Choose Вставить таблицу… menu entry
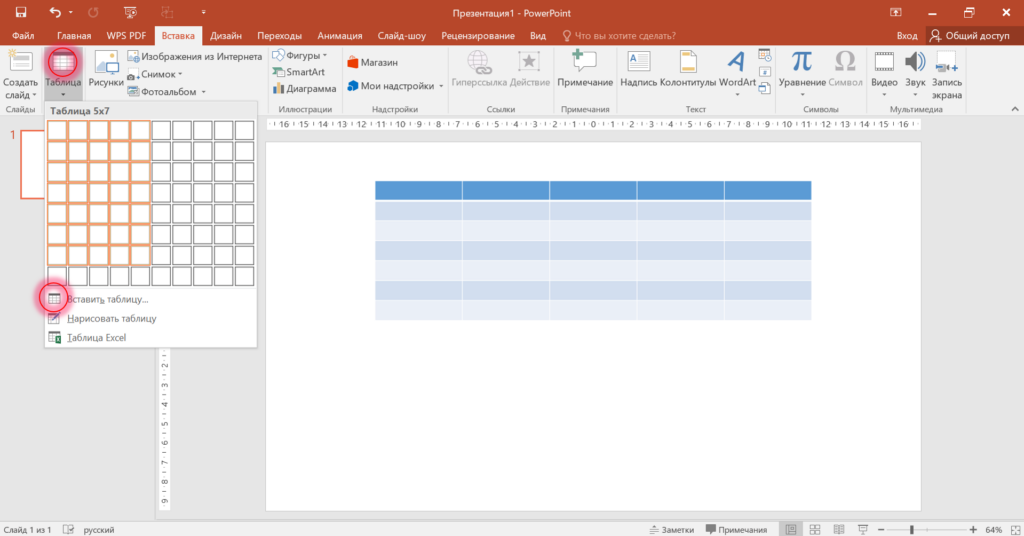 coord(150,299)
